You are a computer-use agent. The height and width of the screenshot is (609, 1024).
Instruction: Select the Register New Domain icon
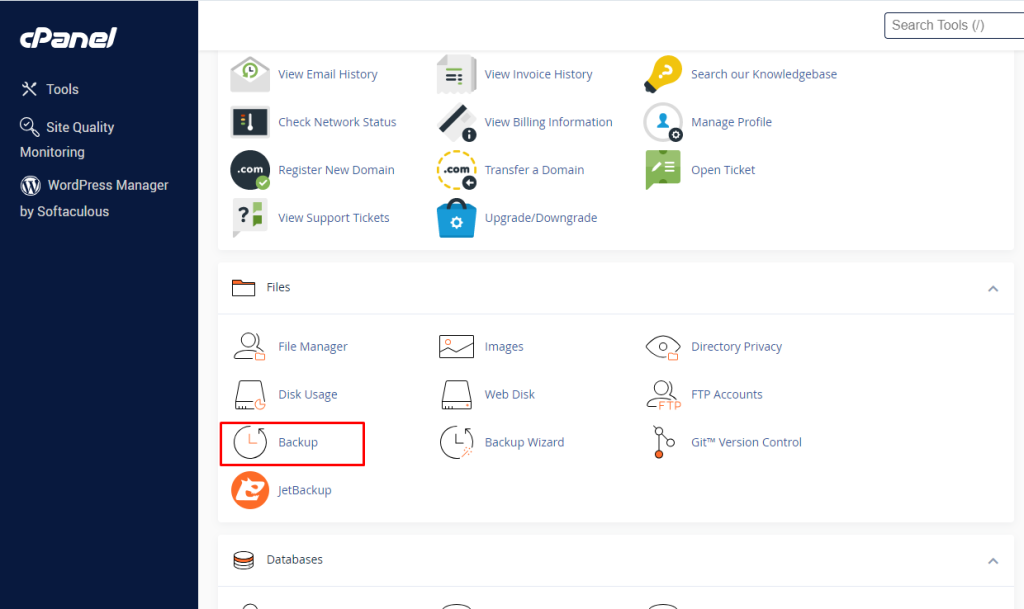coord(250,170)
